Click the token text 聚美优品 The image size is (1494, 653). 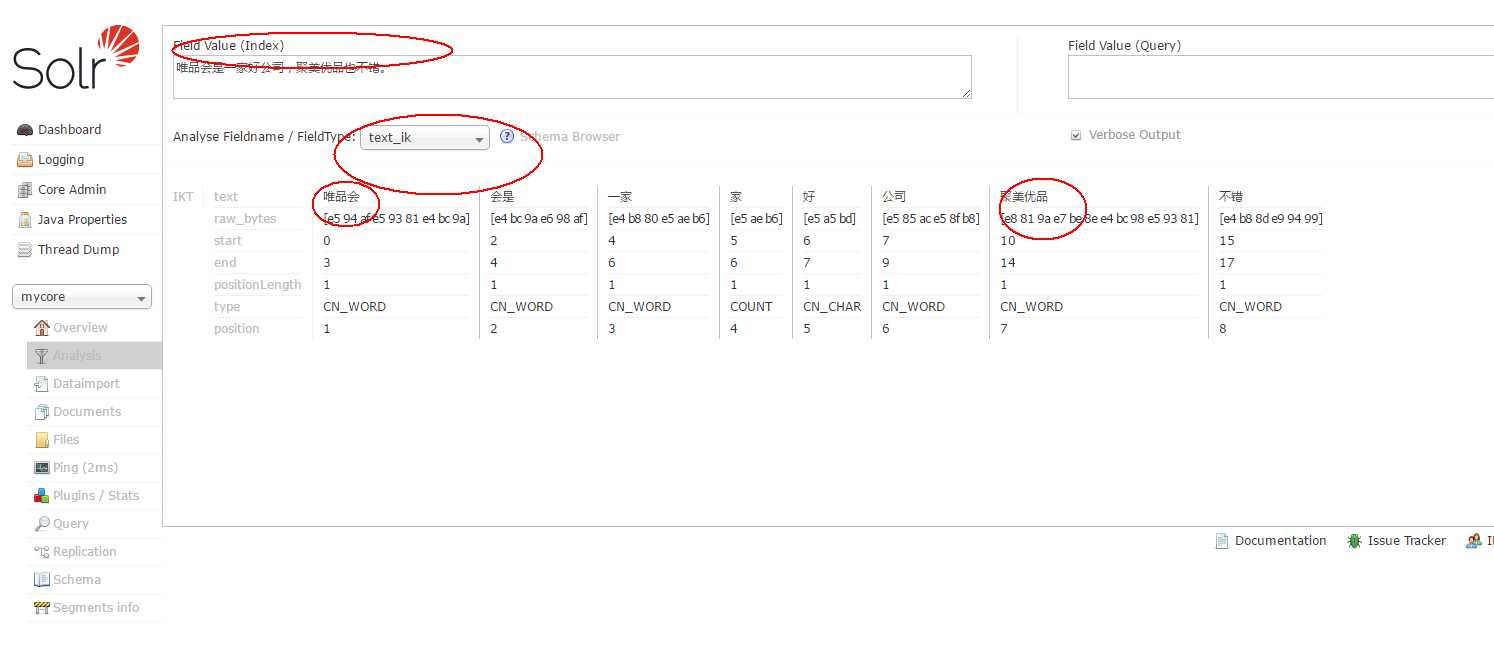click(1024, 197)
